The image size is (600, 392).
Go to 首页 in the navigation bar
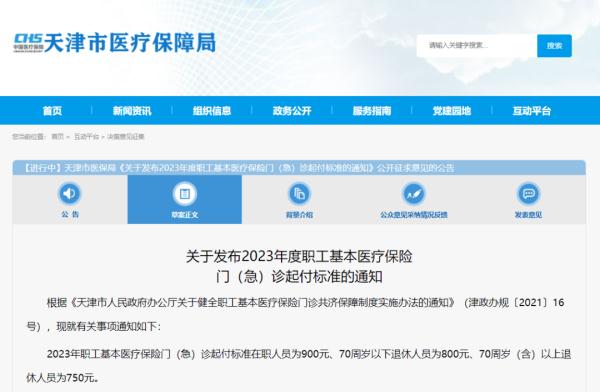pos(52,111)
